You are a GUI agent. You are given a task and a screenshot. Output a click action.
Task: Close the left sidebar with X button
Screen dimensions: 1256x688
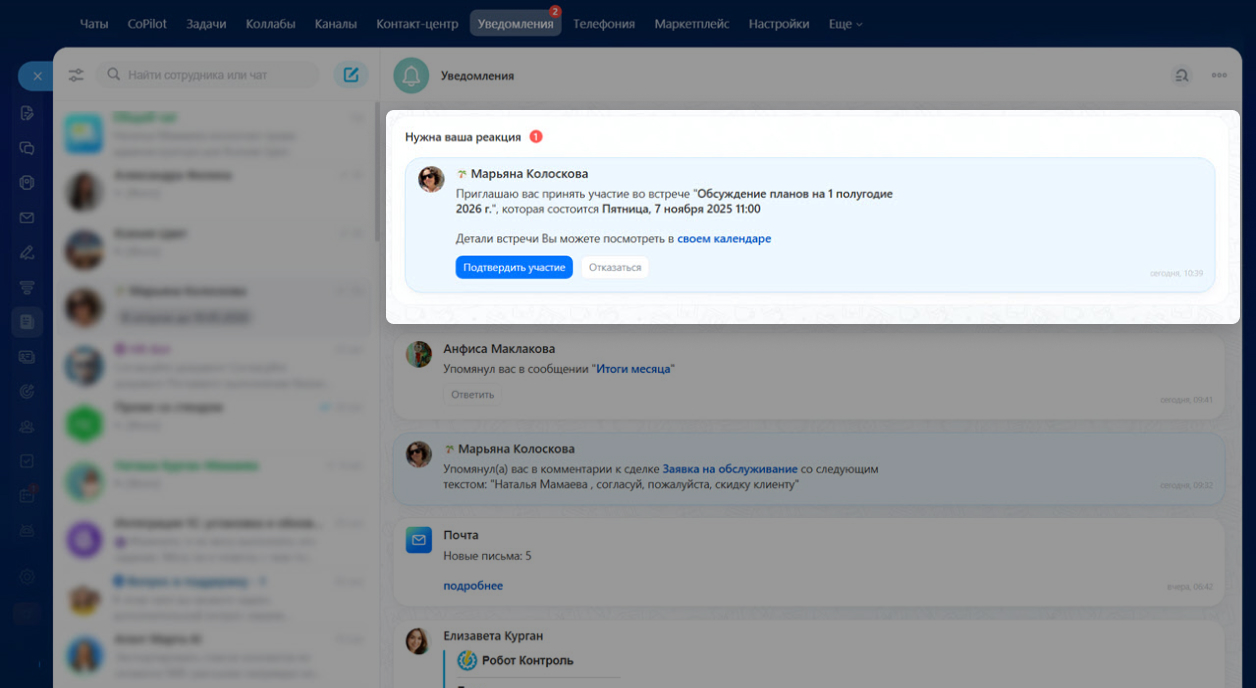coord(37,76)
